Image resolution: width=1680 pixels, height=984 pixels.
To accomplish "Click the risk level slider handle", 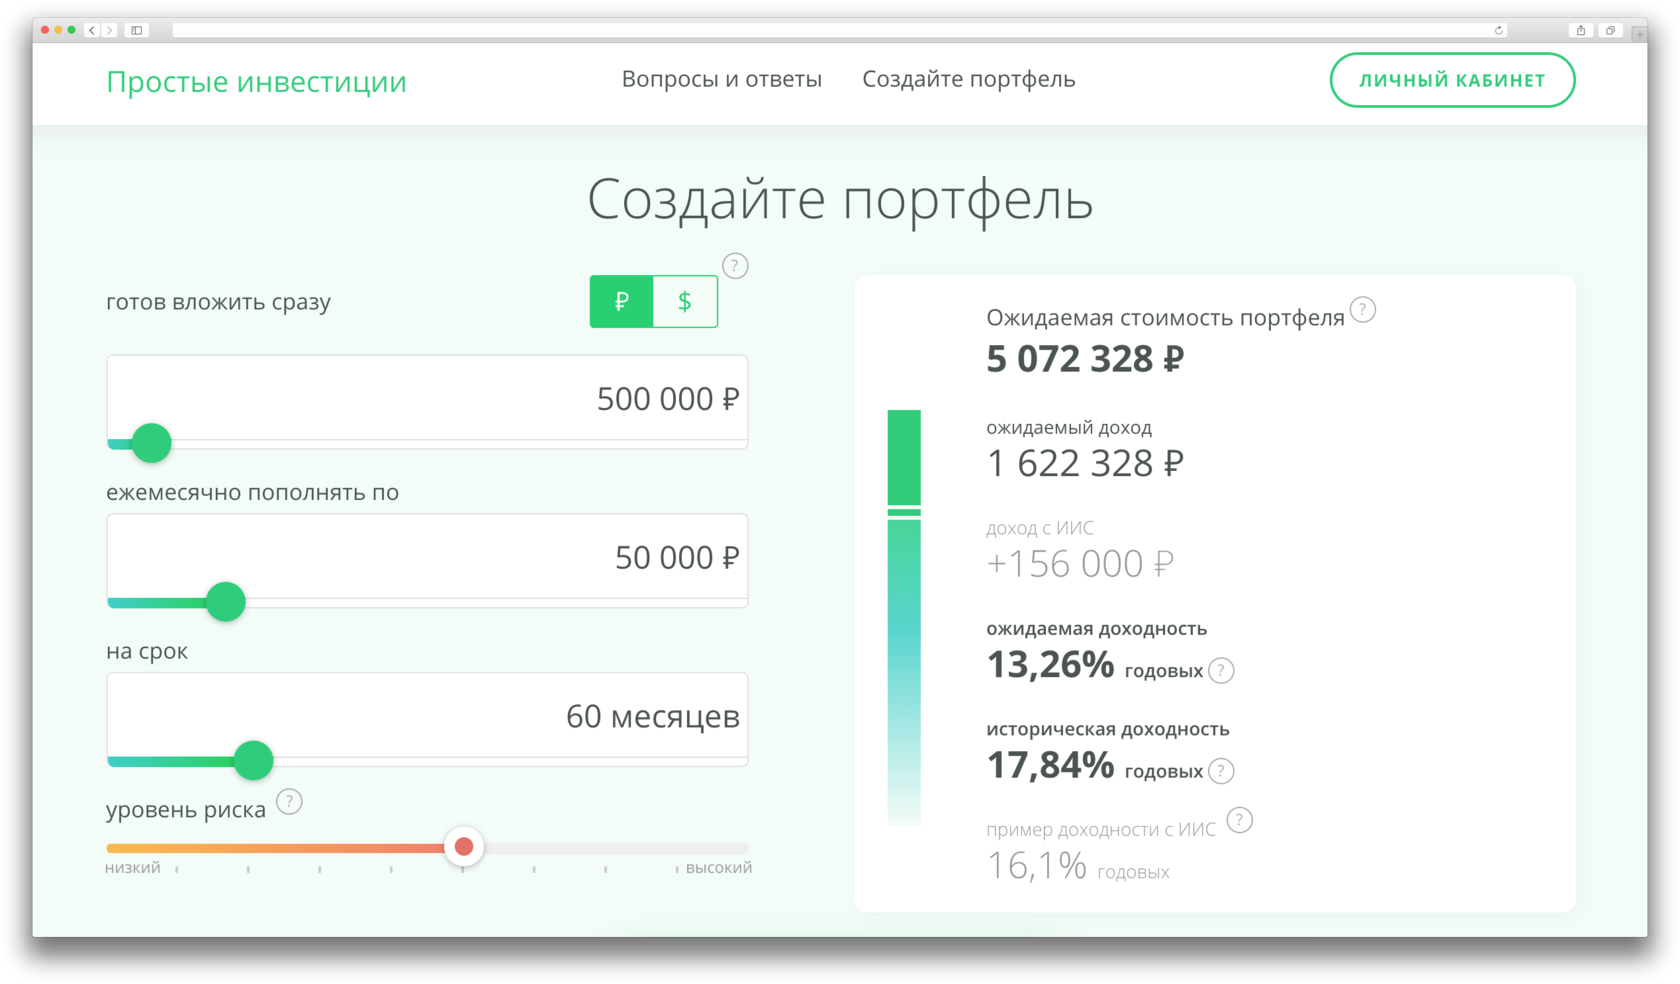I will (464, 847).
